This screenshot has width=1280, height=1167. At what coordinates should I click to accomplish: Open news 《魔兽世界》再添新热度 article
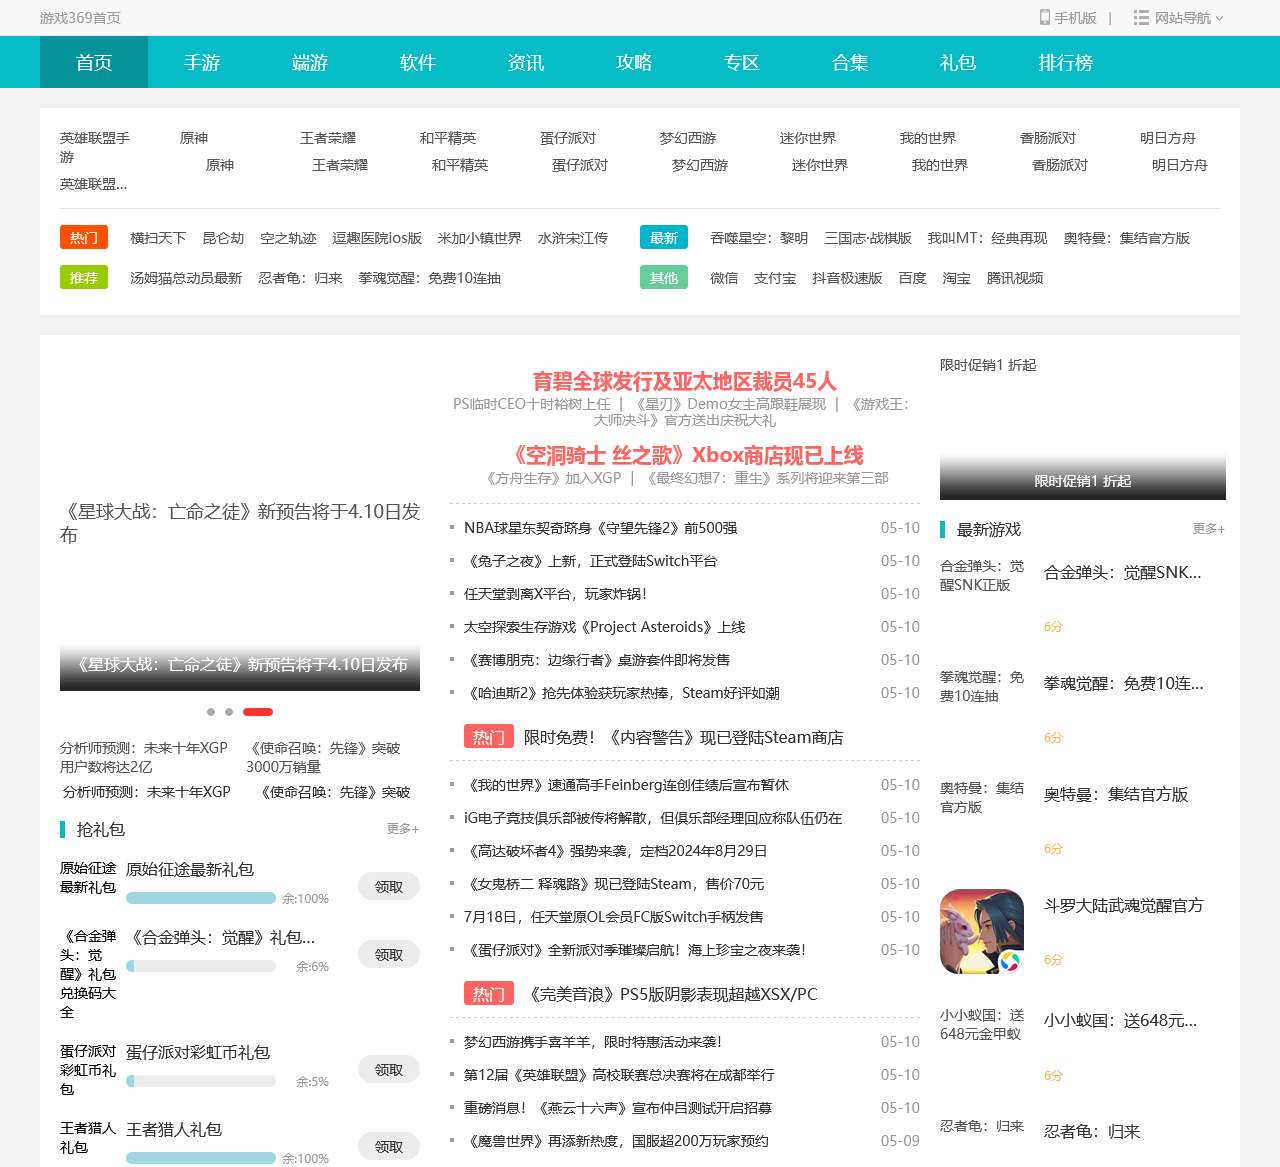(x=617, y=1141)
